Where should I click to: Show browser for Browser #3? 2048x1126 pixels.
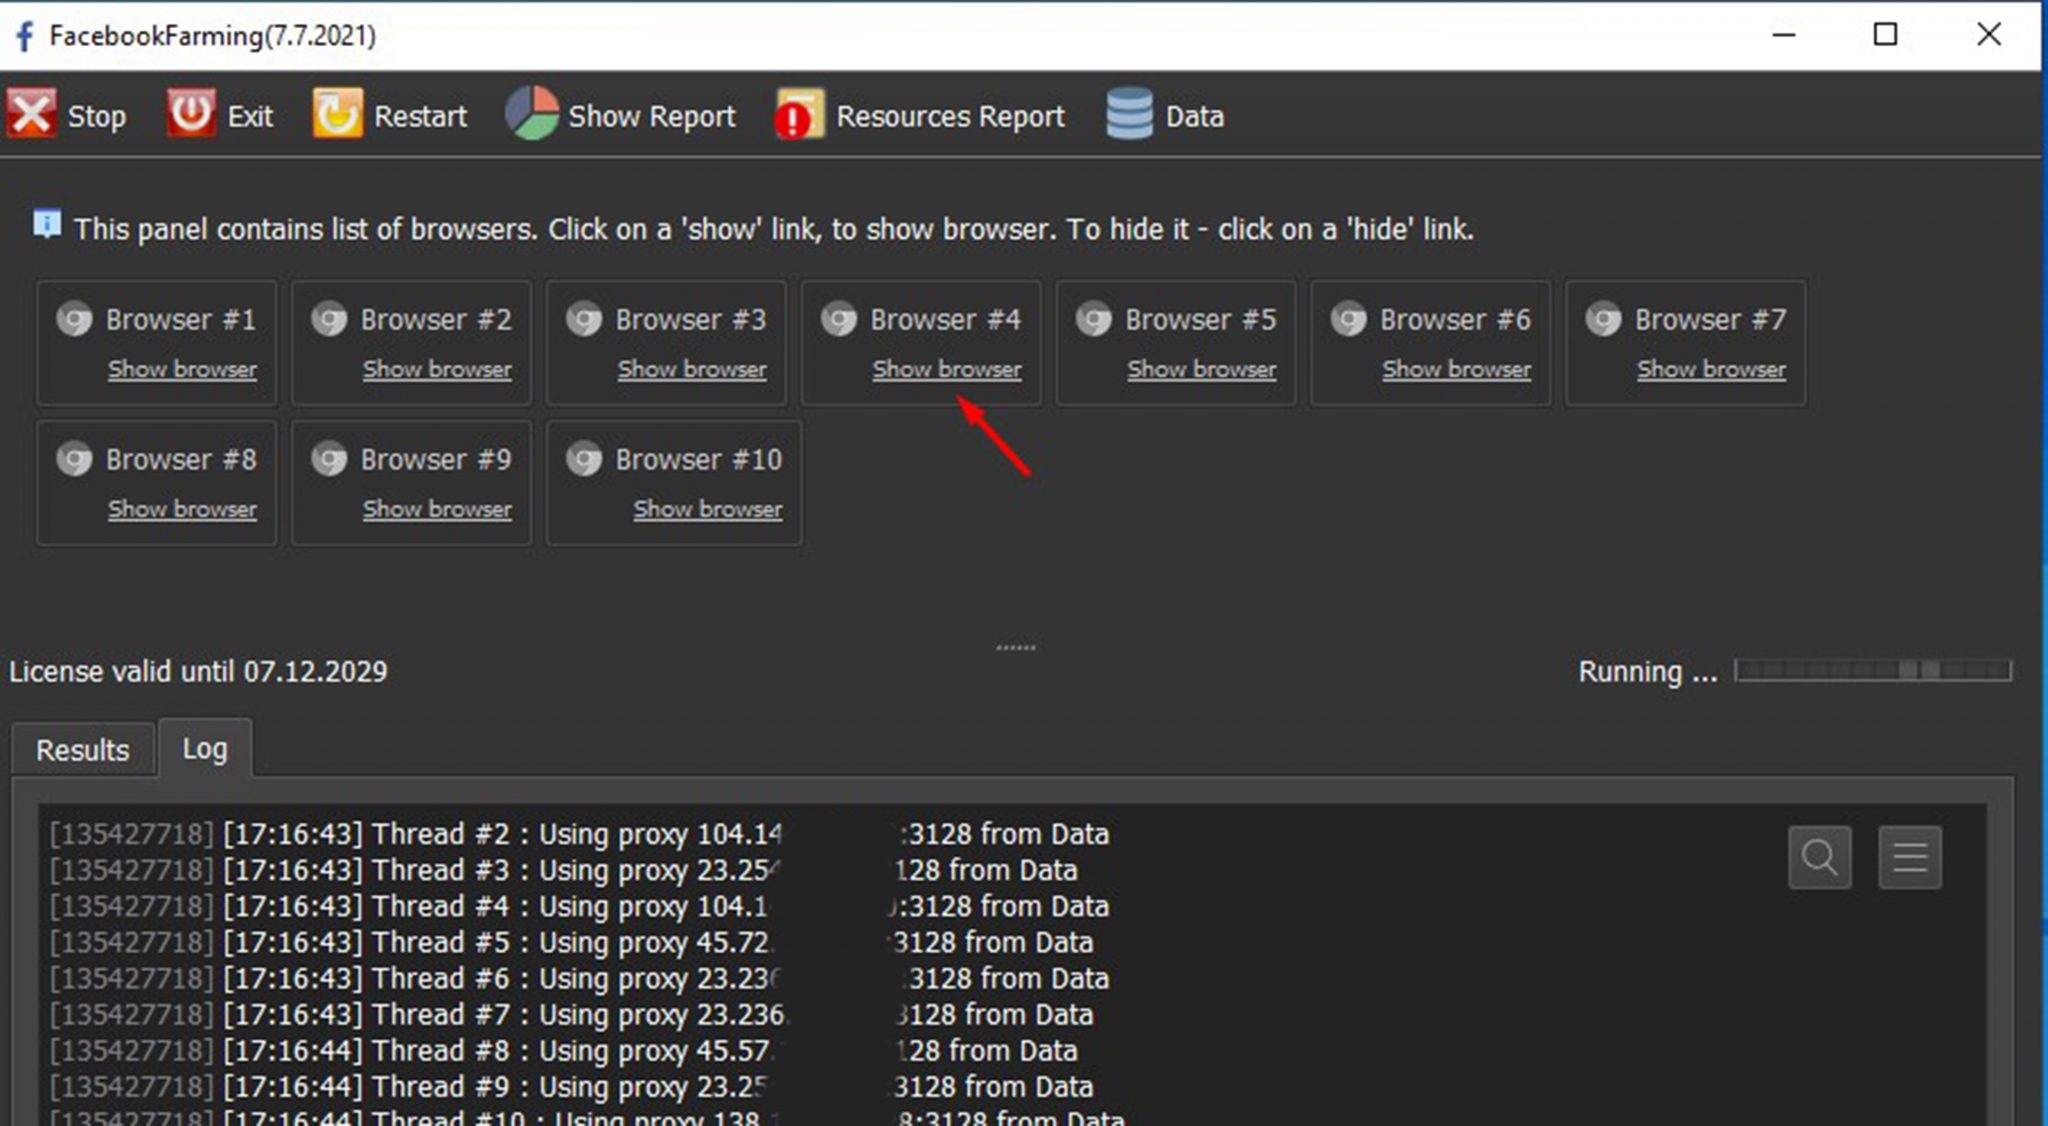point(692,369)
